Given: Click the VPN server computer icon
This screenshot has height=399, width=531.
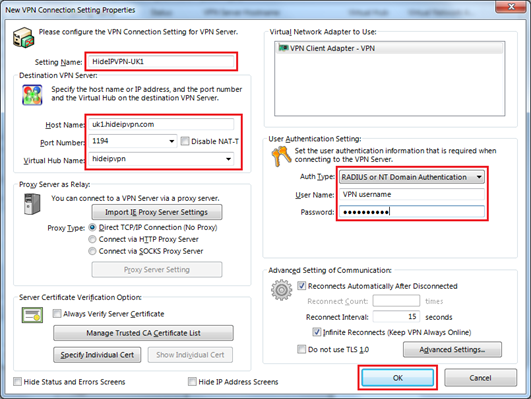Looking at the screenshot, I should pos(23,38).
